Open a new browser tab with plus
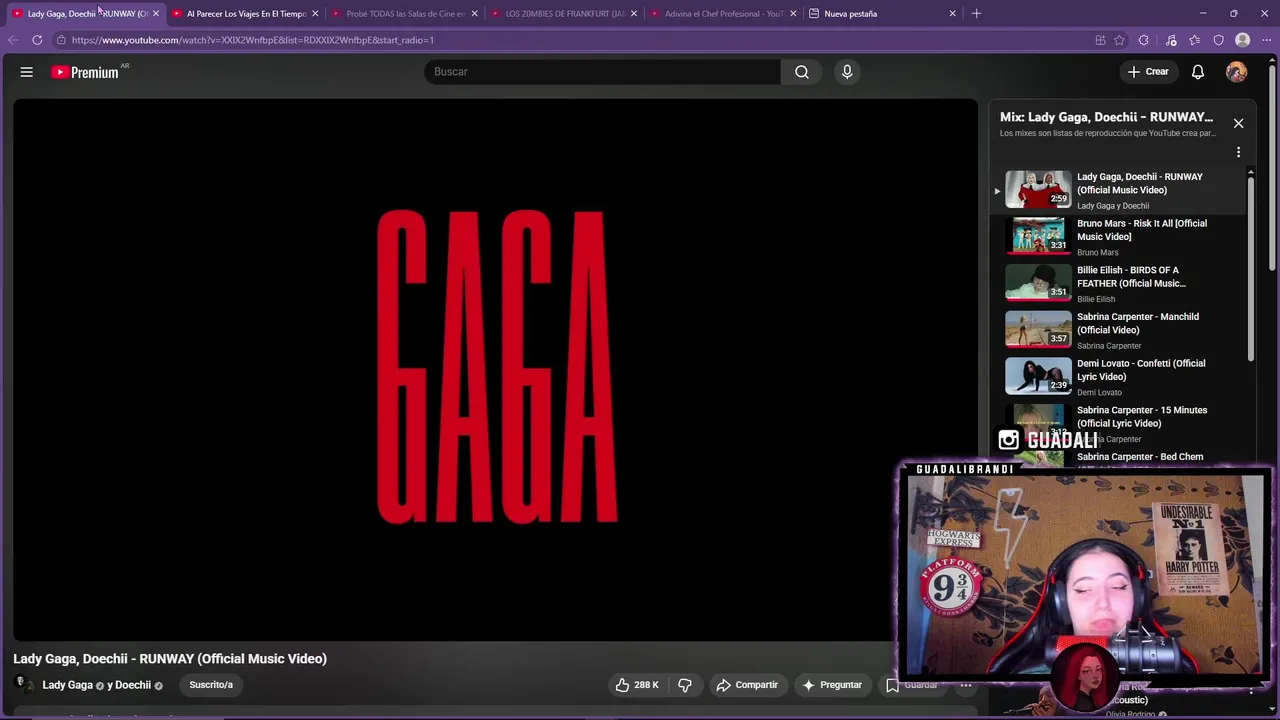This screenshot has width=1280, height=720. point(976,14)
